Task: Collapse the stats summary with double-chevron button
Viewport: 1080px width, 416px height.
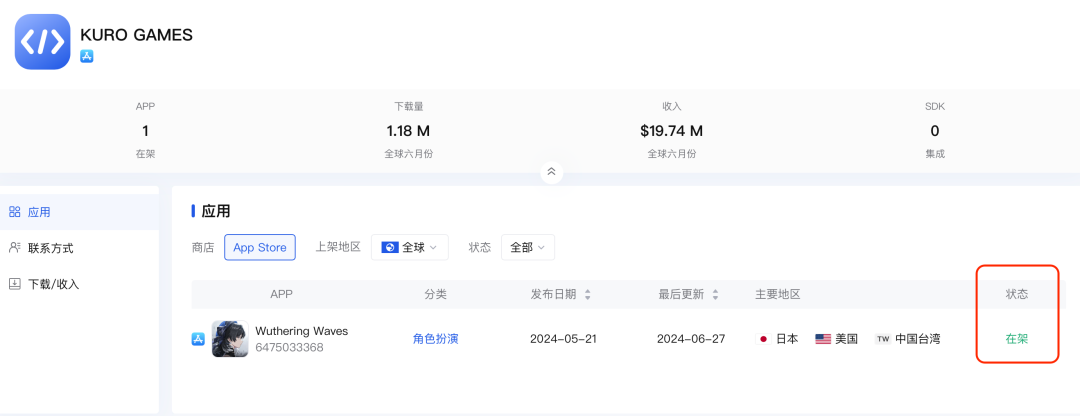Action: click(551, 172)
